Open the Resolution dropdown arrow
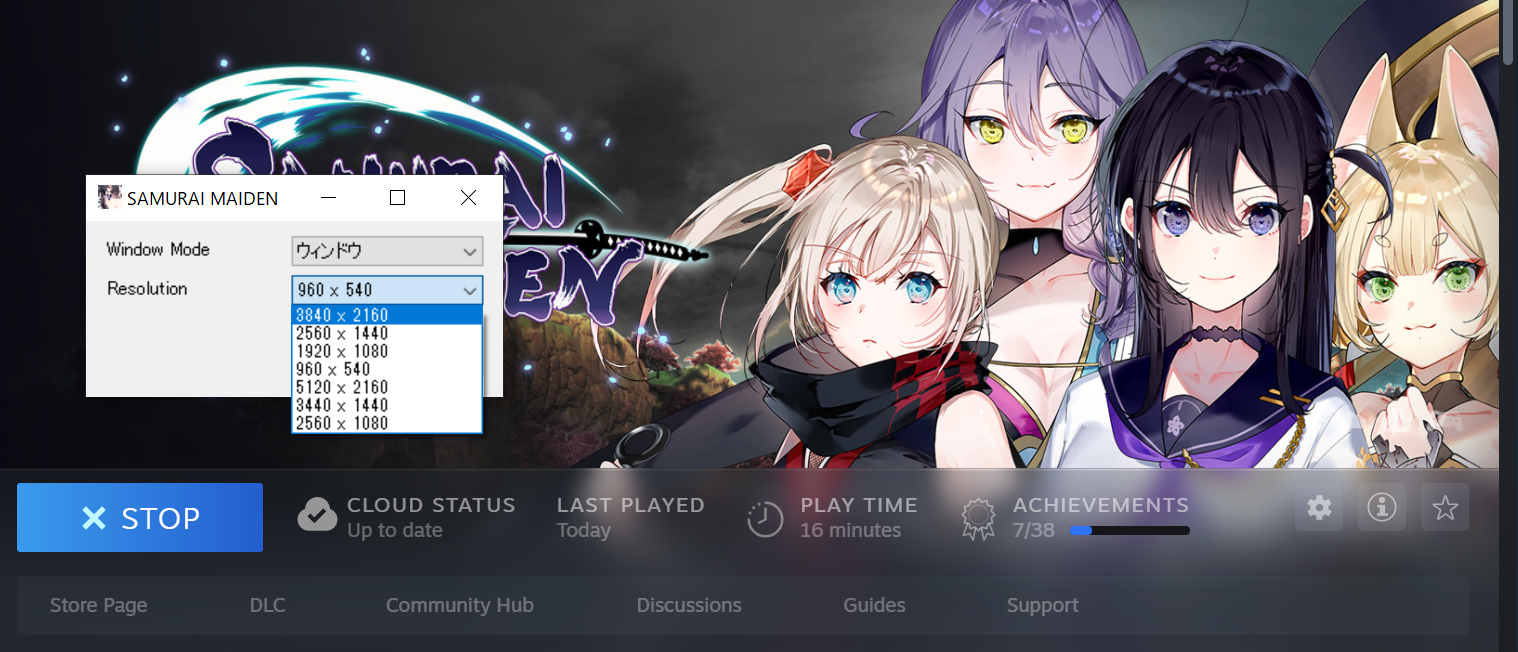 pos(470,290)
